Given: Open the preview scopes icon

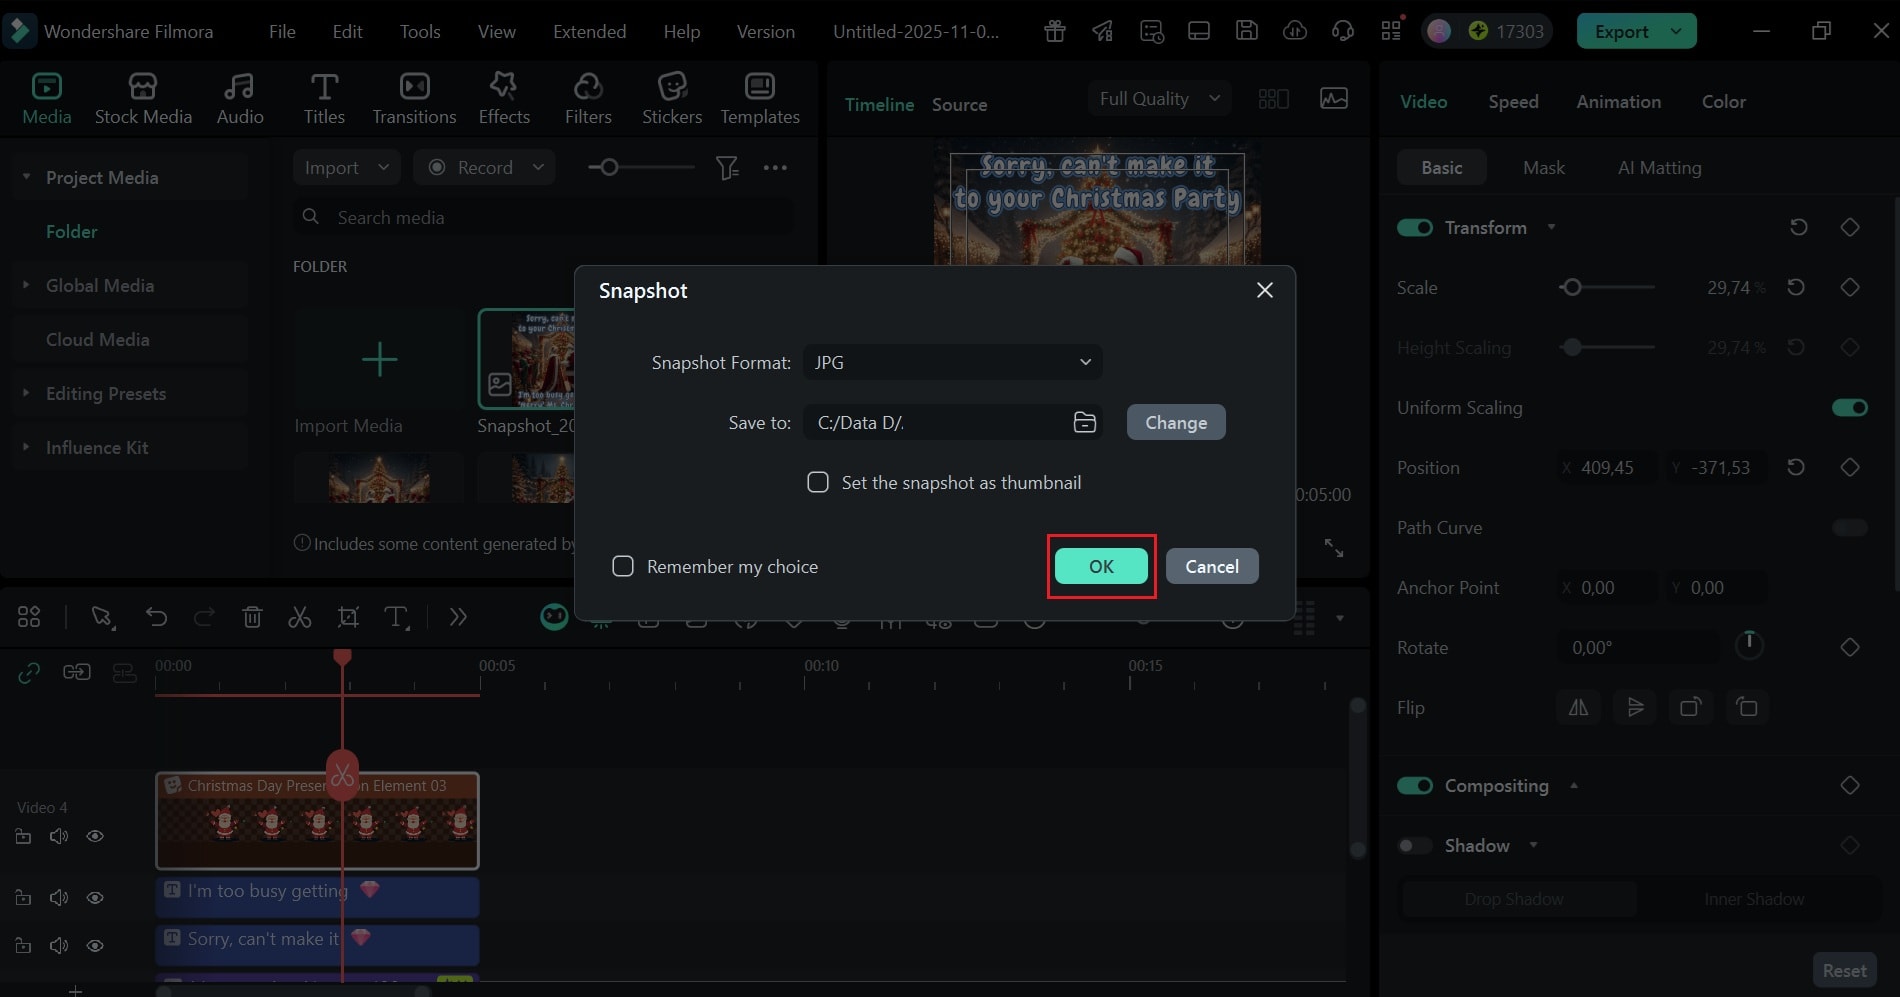Looking at the screenshot, I should click(x=1334, y=99).
